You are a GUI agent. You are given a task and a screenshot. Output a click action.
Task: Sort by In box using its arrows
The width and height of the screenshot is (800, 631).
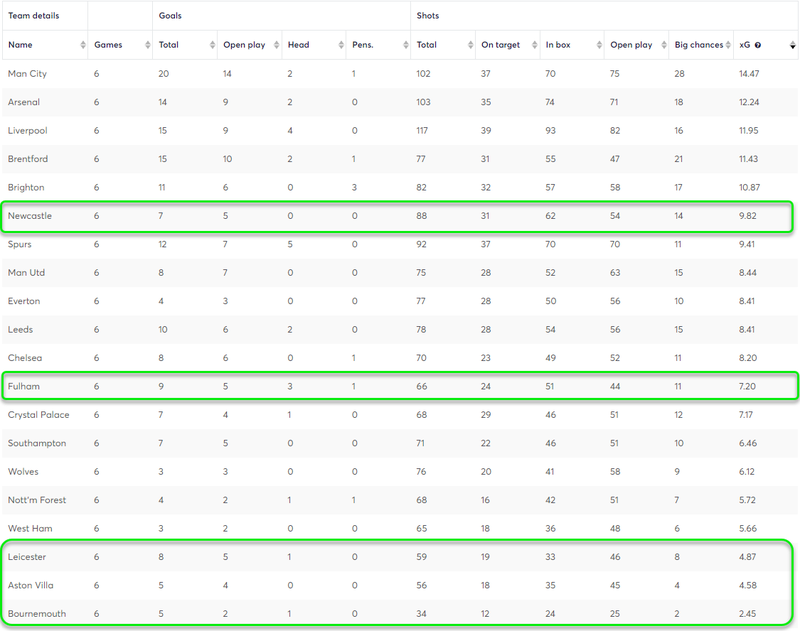point(599,45)
